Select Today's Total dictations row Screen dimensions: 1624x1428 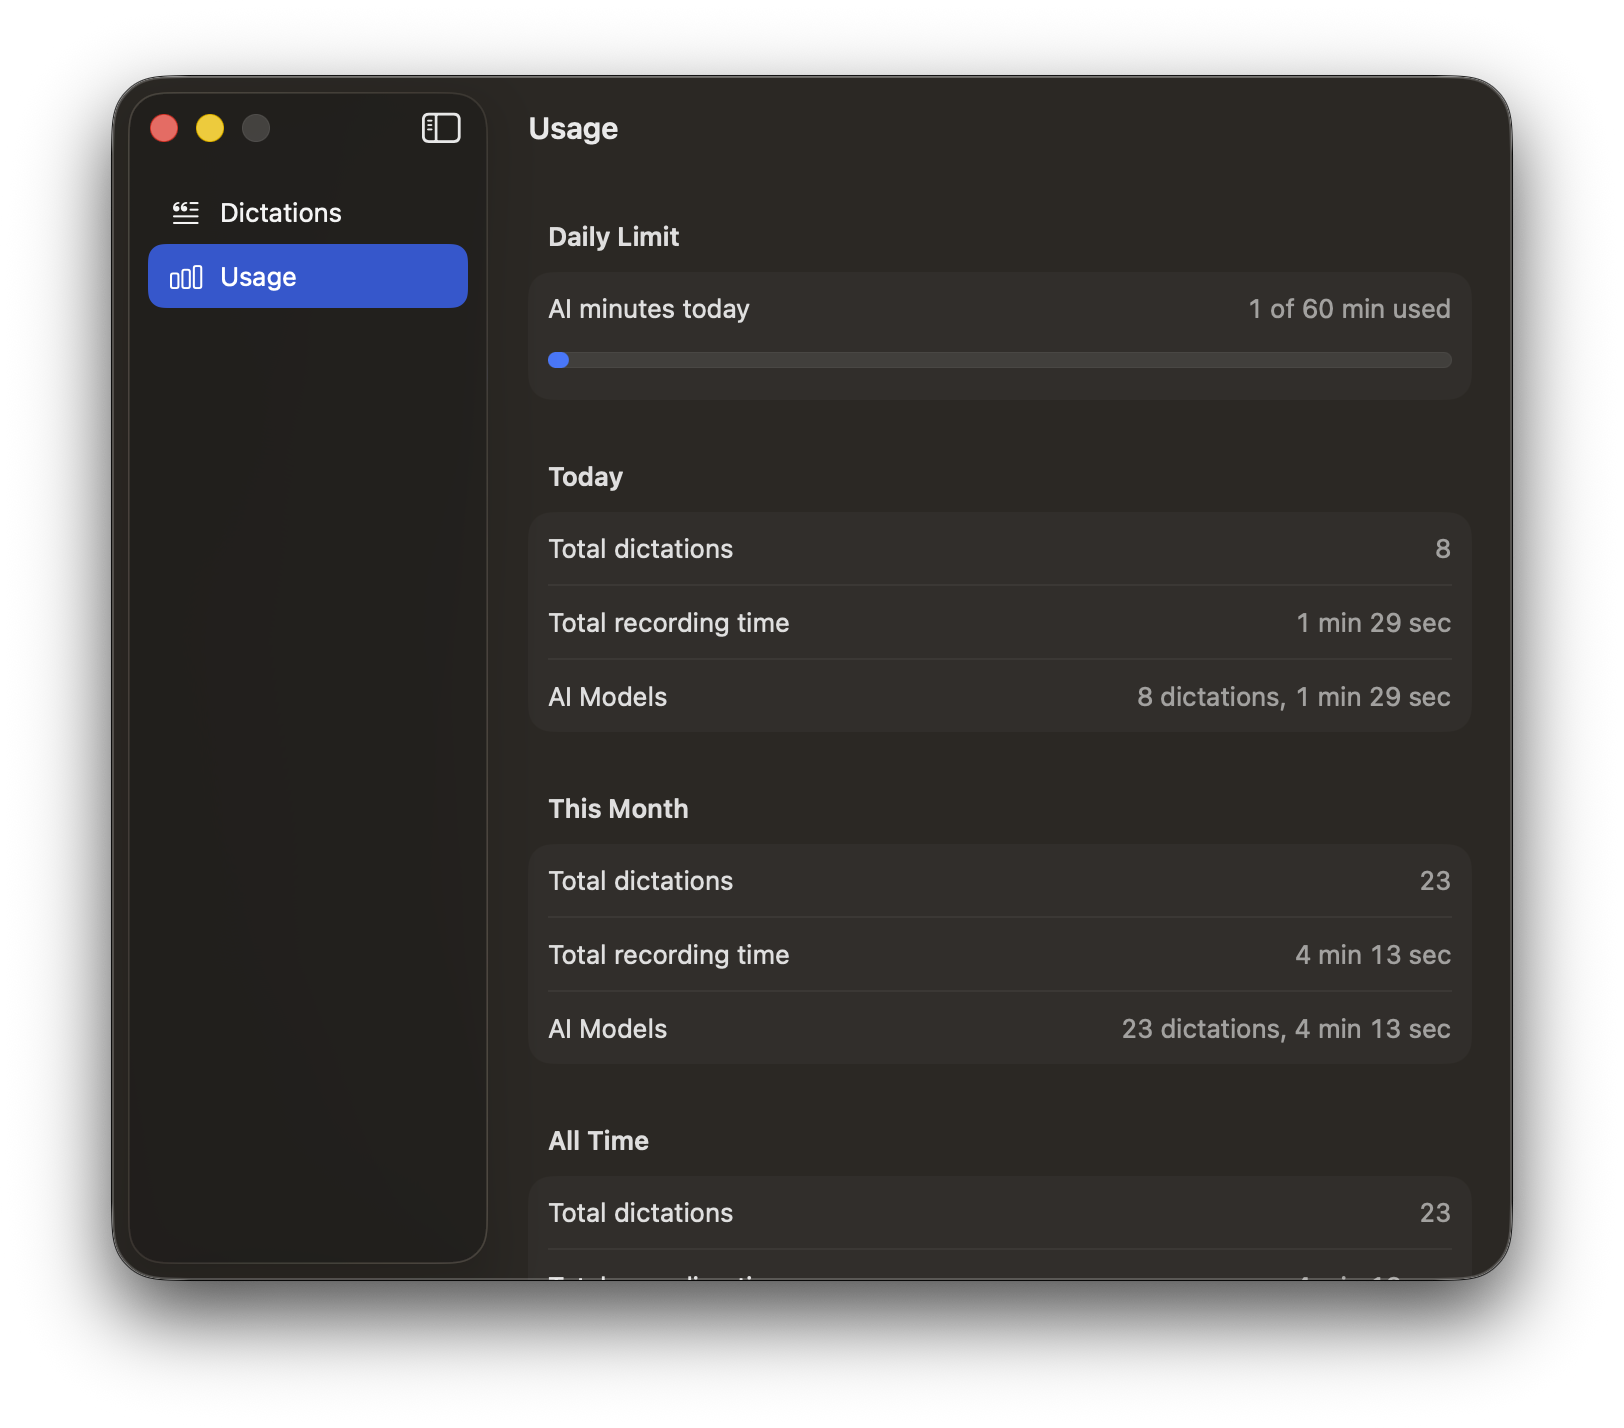[999, 549]
